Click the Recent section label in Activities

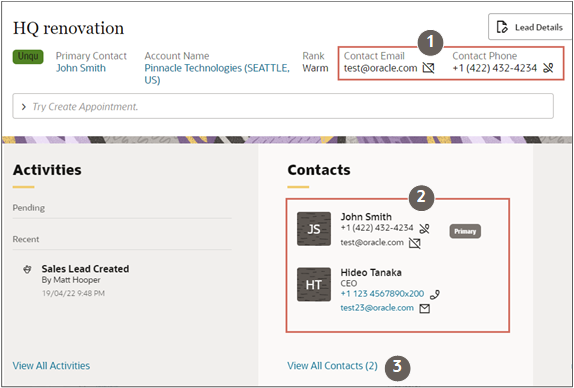click(26, 239)
